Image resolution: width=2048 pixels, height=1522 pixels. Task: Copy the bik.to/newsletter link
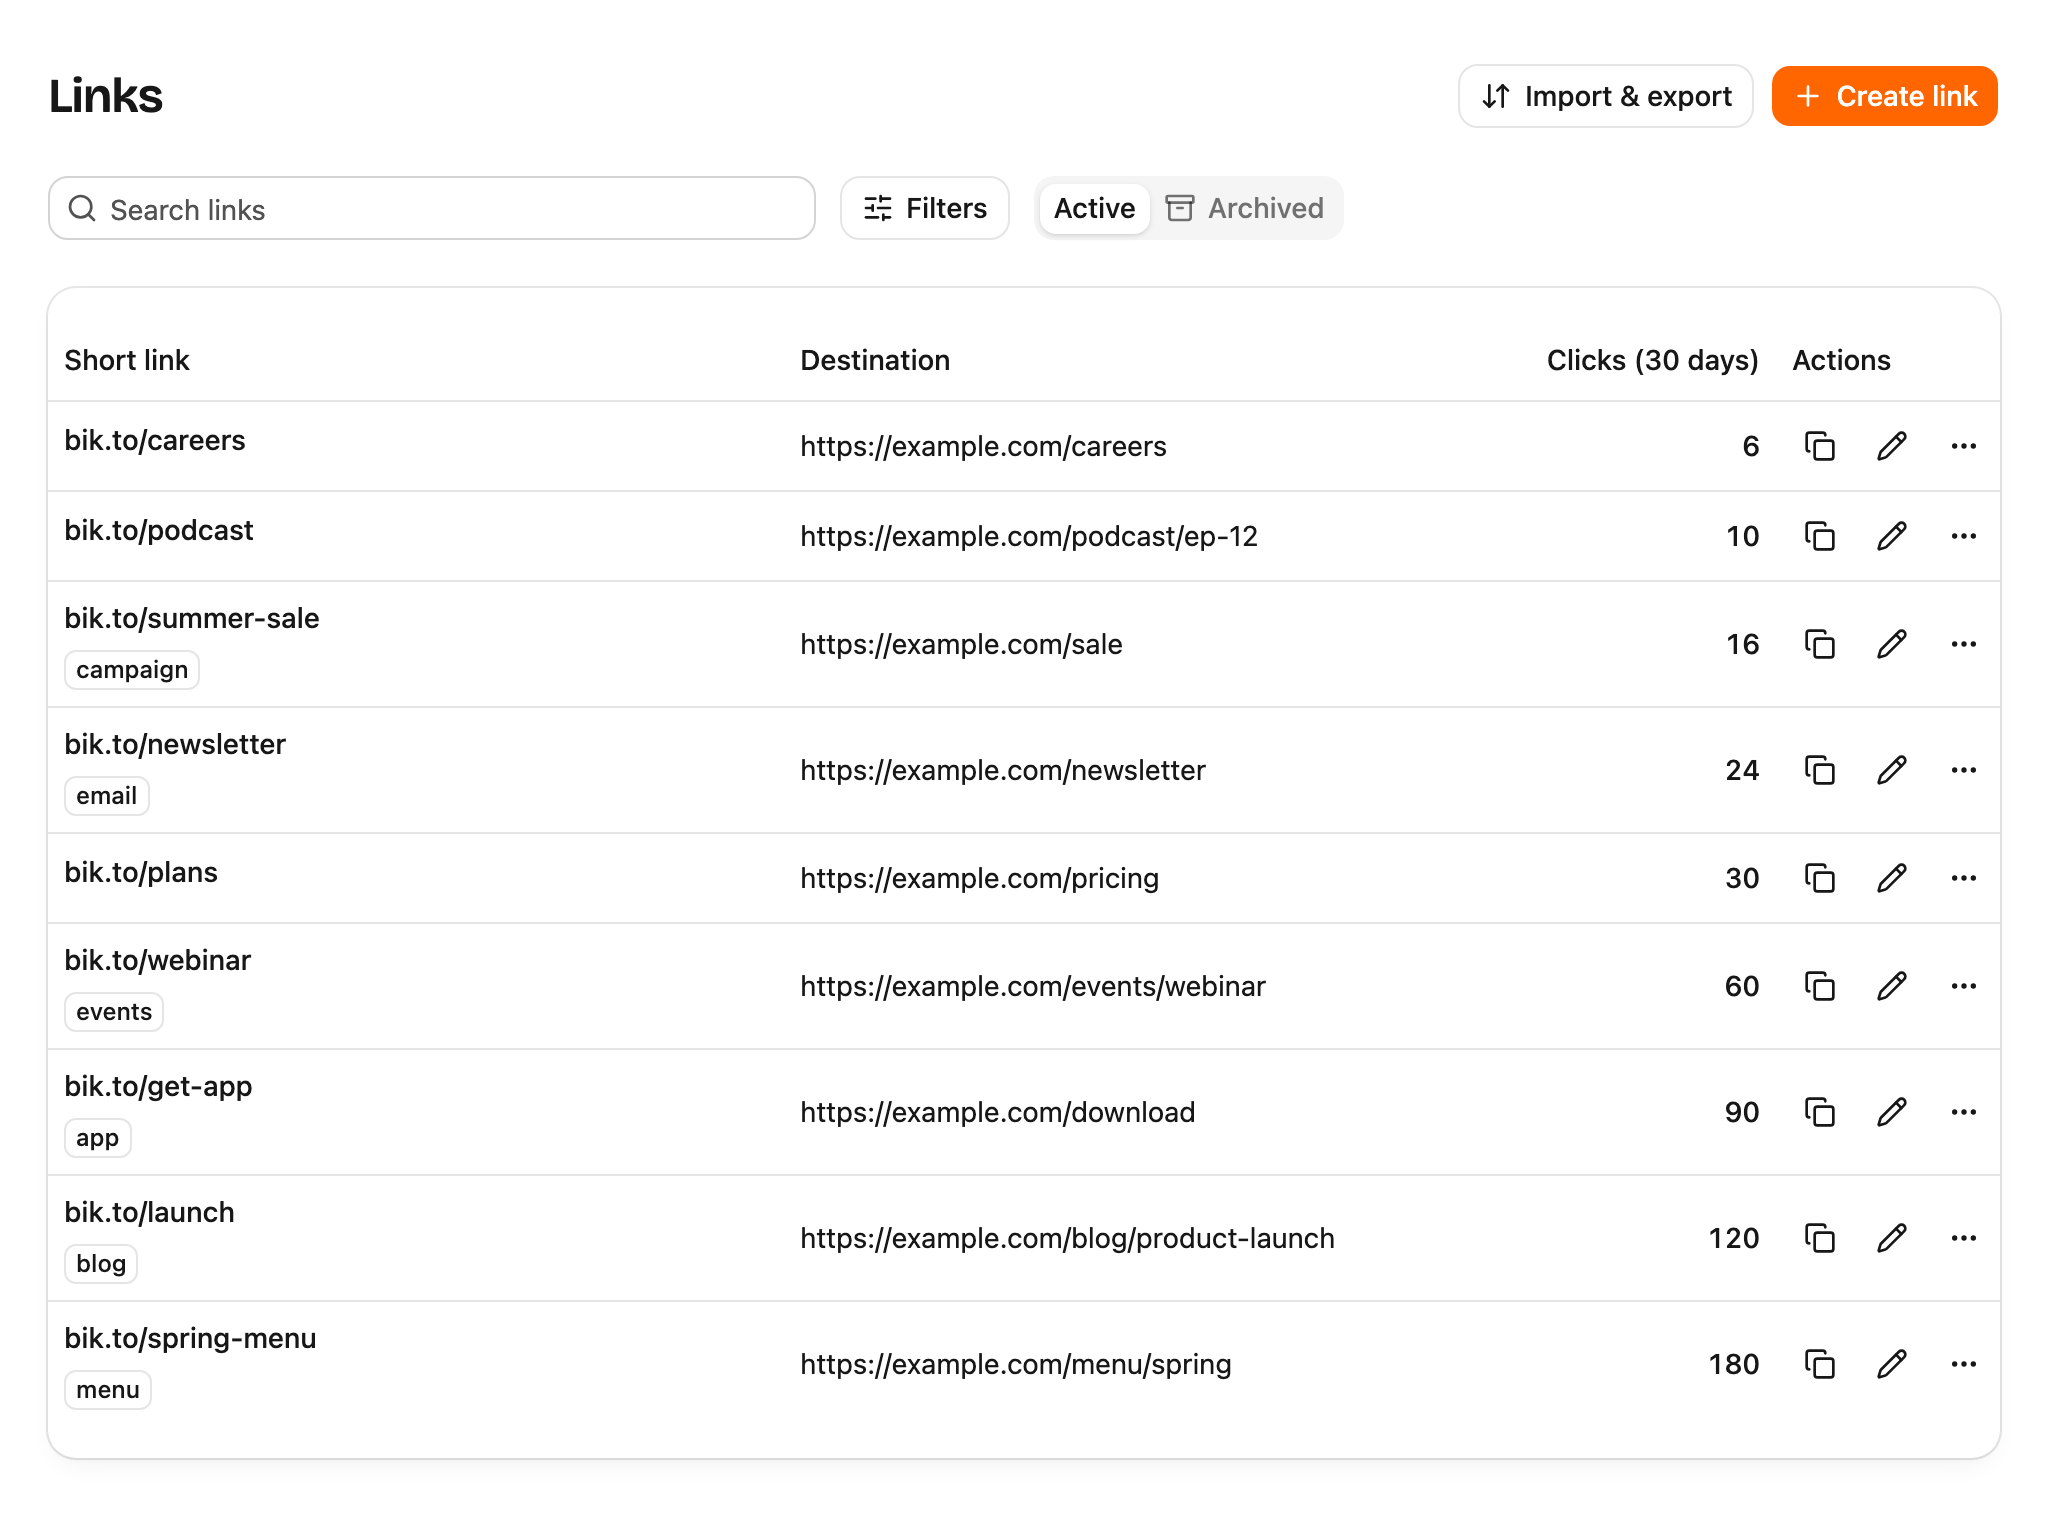[1819, 770]
